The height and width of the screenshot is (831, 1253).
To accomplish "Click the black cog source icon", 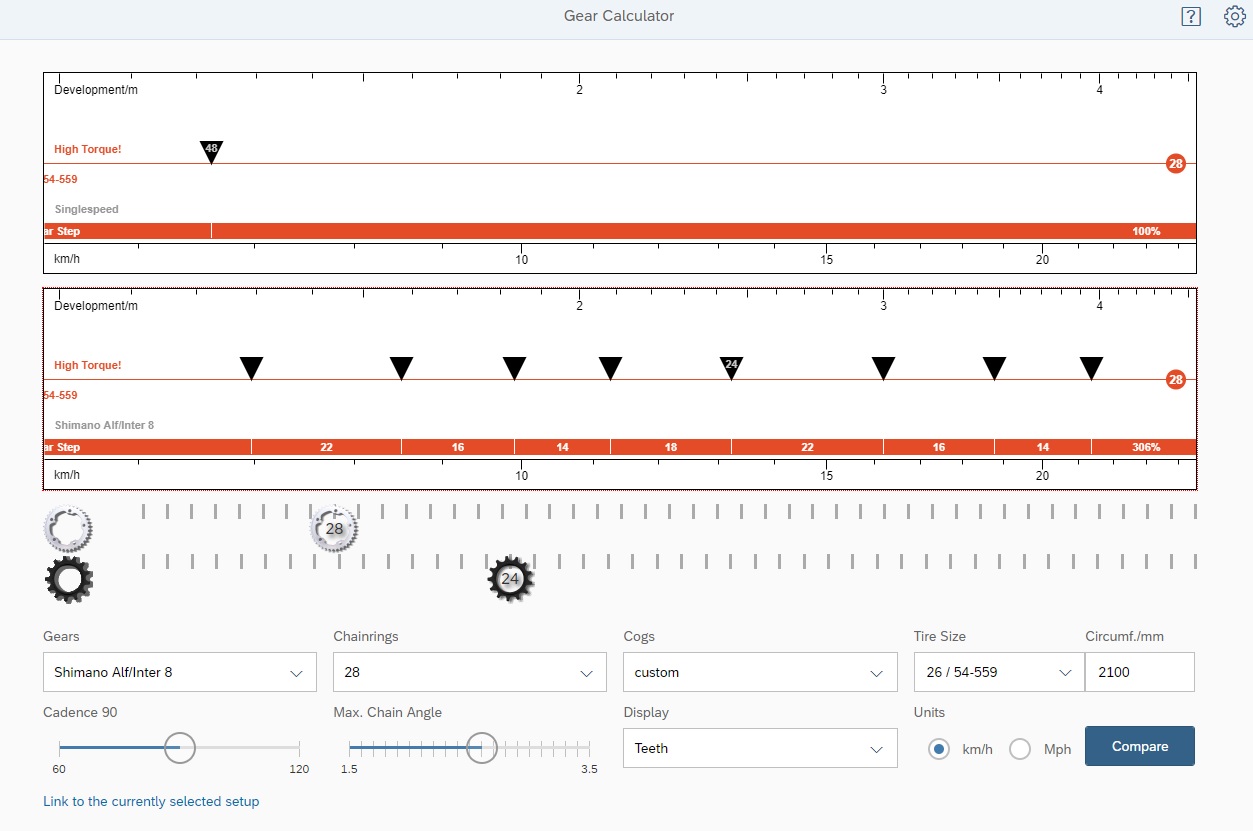I will tap(69, 579).
